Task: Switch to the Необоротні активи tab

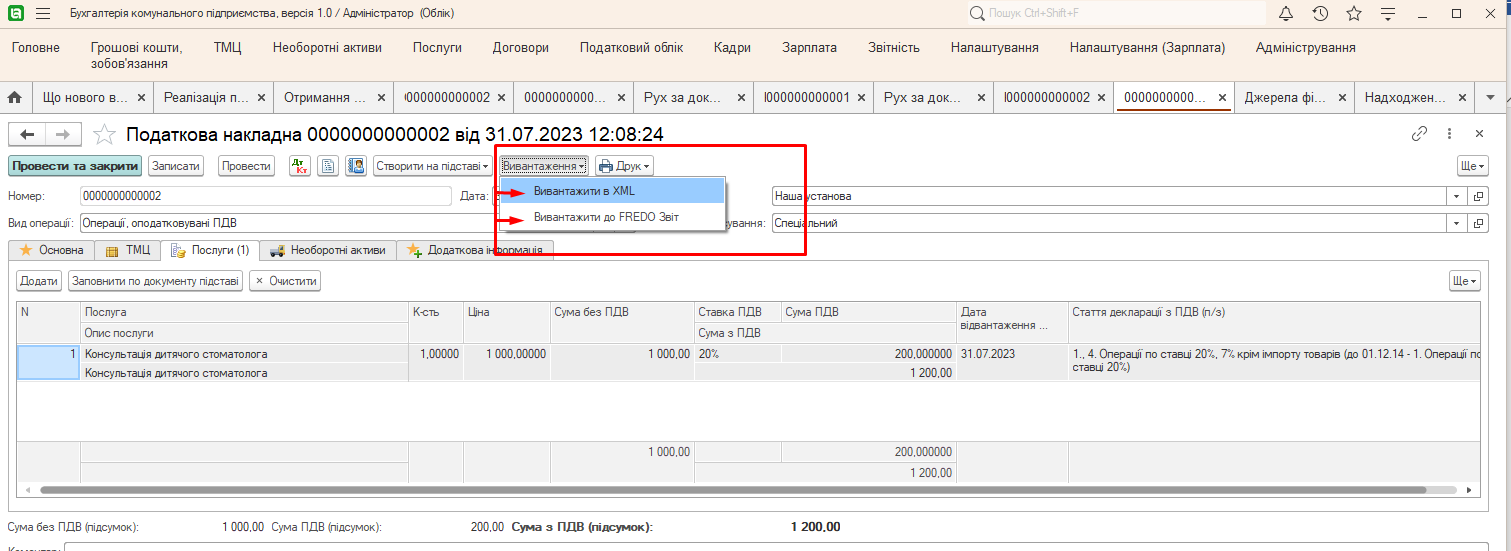Action: pos(328,250)
